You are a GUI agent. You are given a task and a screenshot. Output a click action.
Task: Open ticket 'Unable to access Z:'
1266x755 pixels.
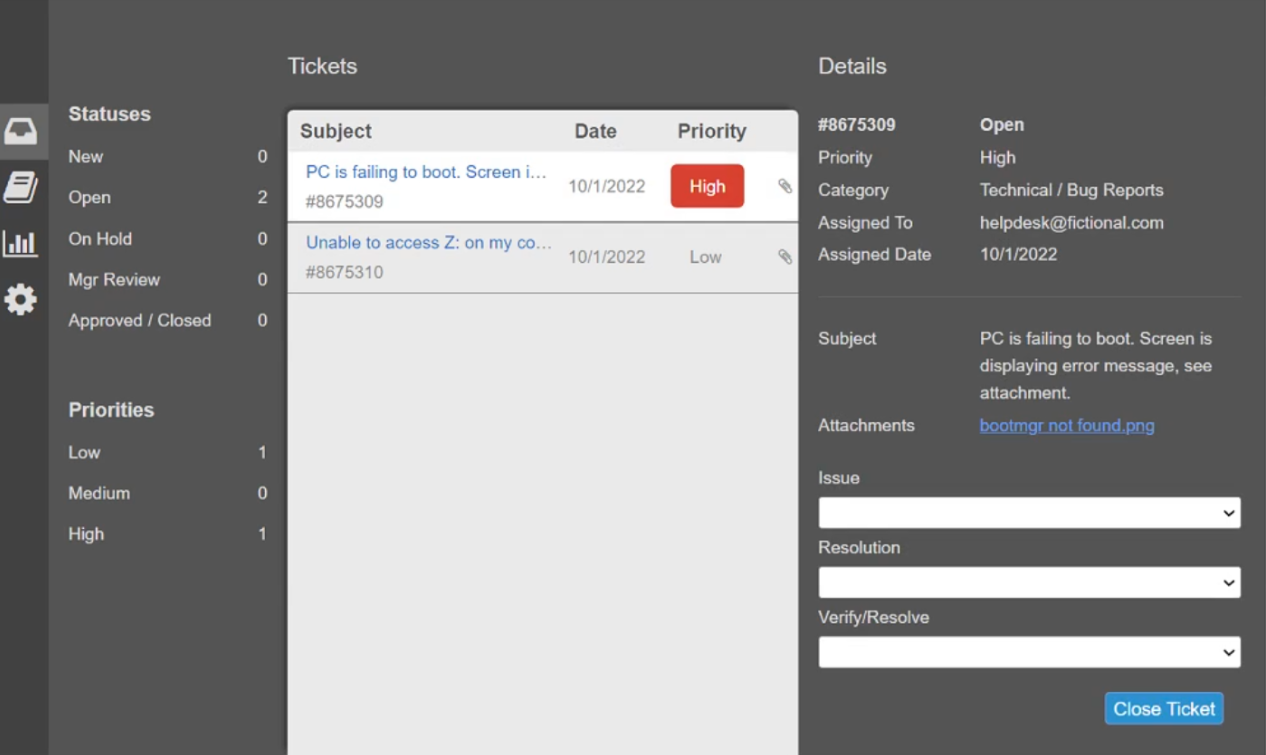428,243
